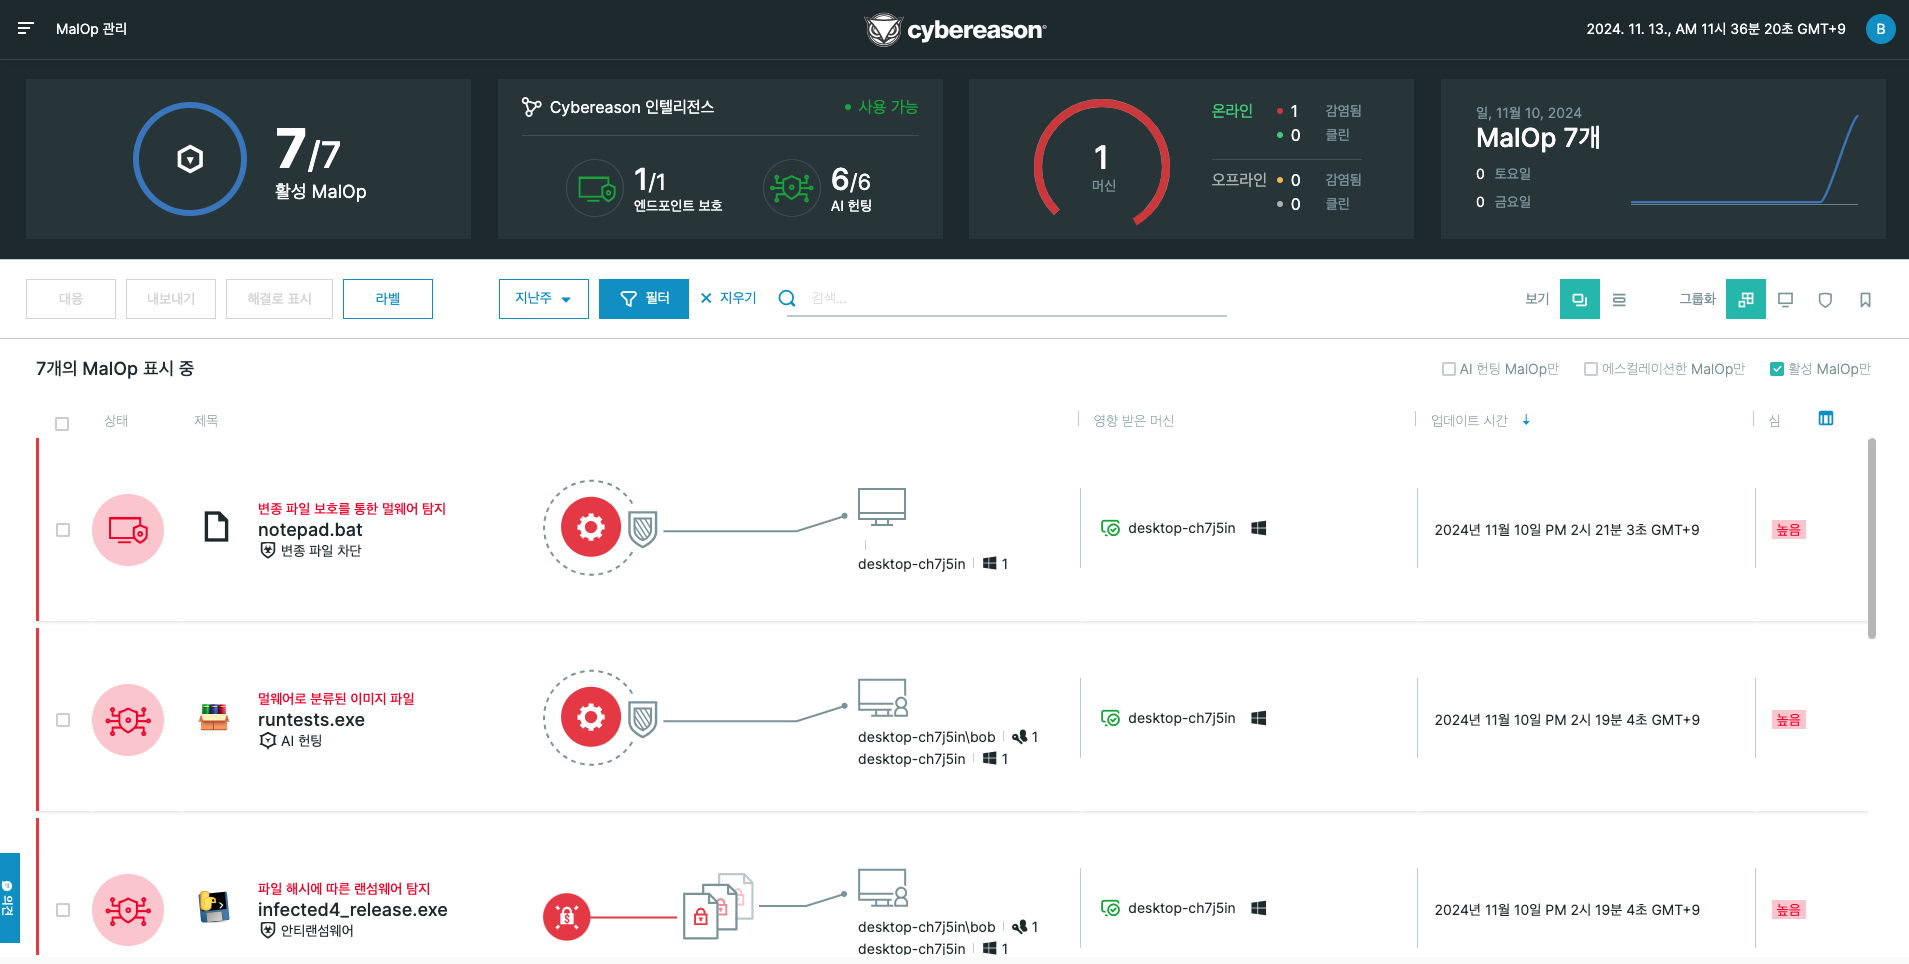This screenshot has height=964, width=1909.
Task: Click machine icon in notepad.bat diagram
Action: pyautogui.click(x=882, y=507)
